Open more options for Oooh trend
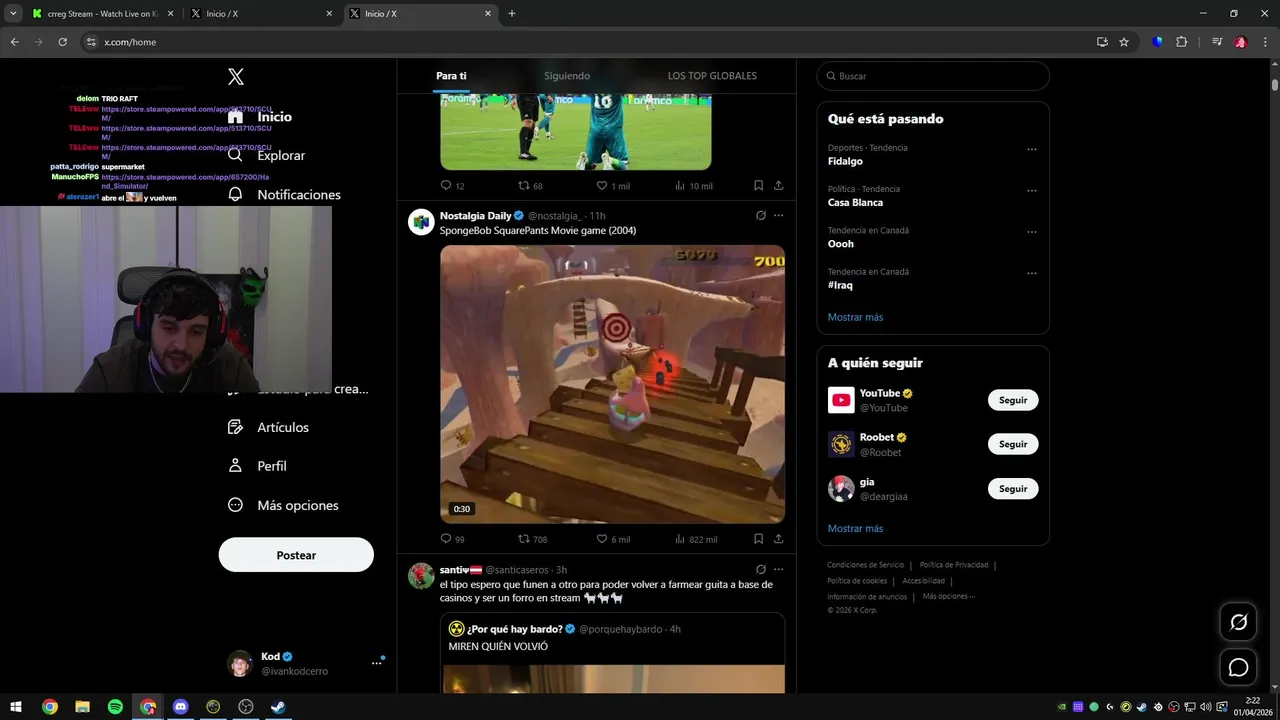This screenshot has width=1280, height=720. click(x=1031, y=232)
